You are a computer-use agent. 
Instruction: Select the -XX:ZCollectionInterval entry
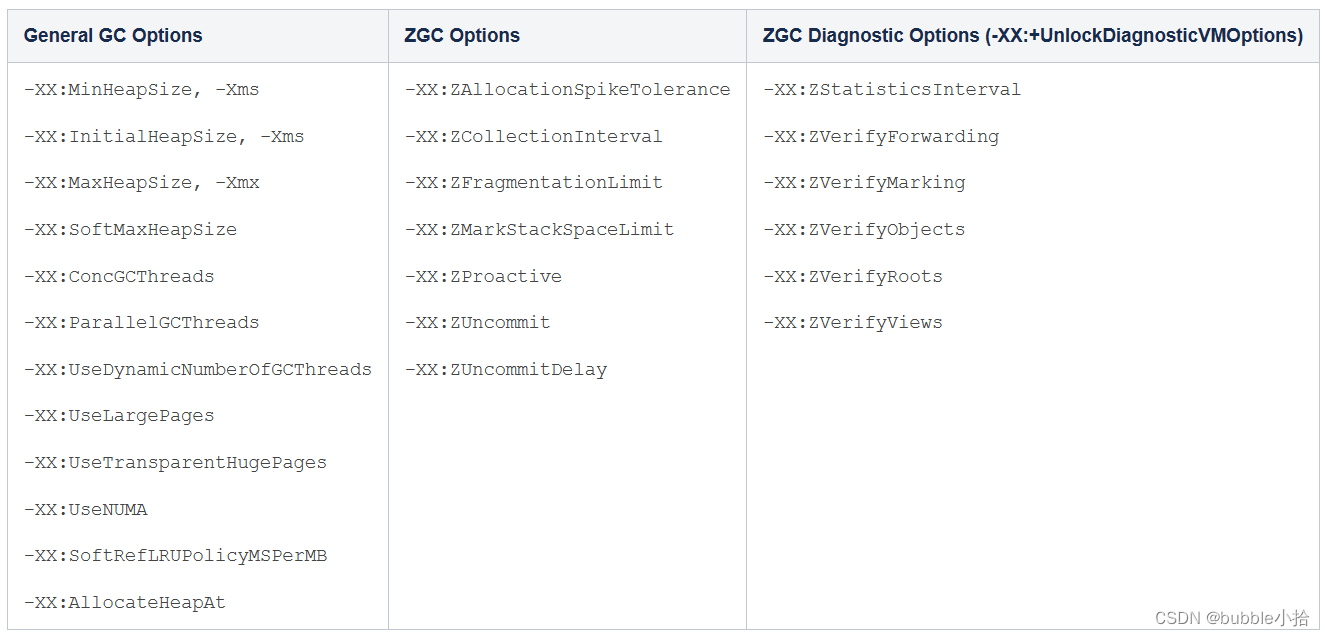(533, 137)
